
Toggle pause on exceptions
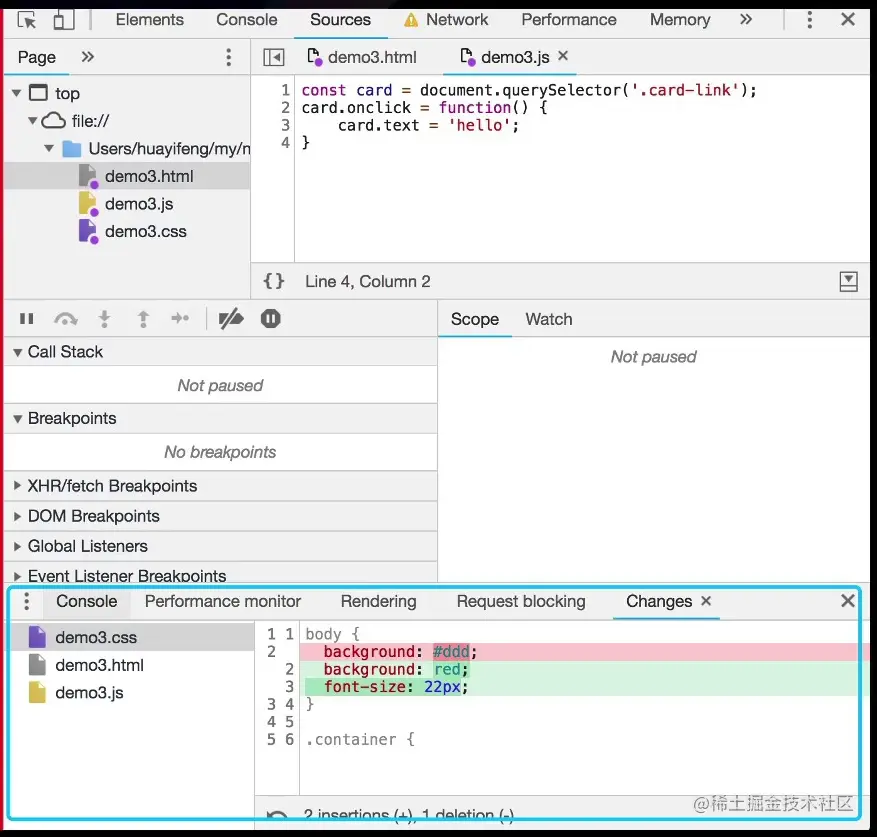(x=270, y=319)
